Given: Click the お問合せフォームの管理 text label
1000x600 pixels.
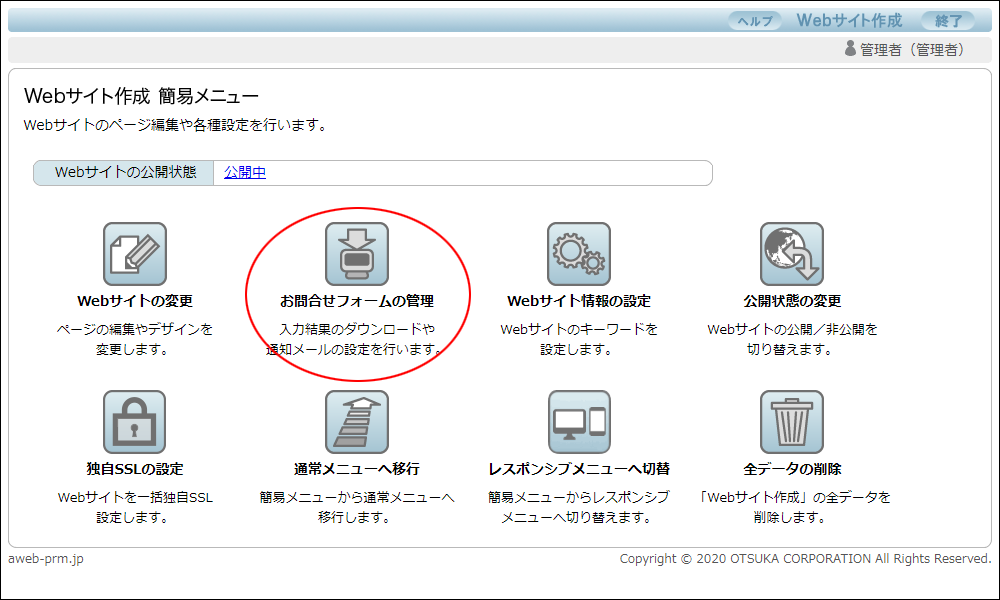Looking at the screenshot, I should pos(356,300).
